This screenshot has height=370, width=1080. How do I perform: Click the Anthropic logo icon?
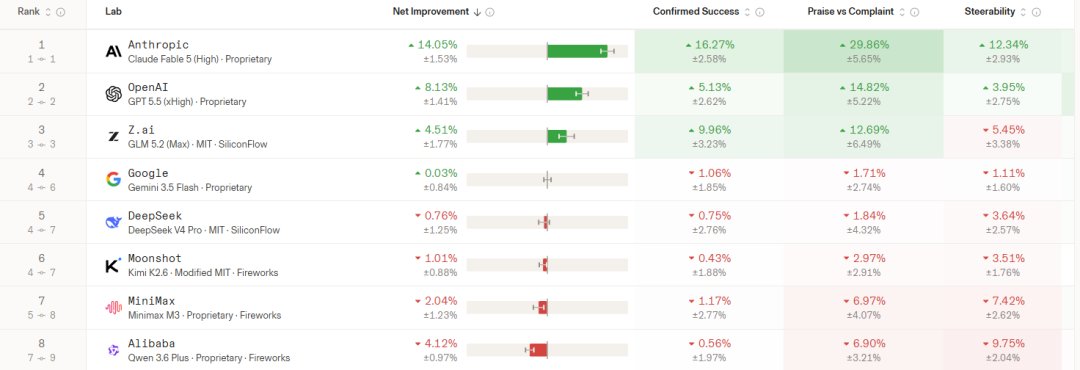tap(114, 52)
